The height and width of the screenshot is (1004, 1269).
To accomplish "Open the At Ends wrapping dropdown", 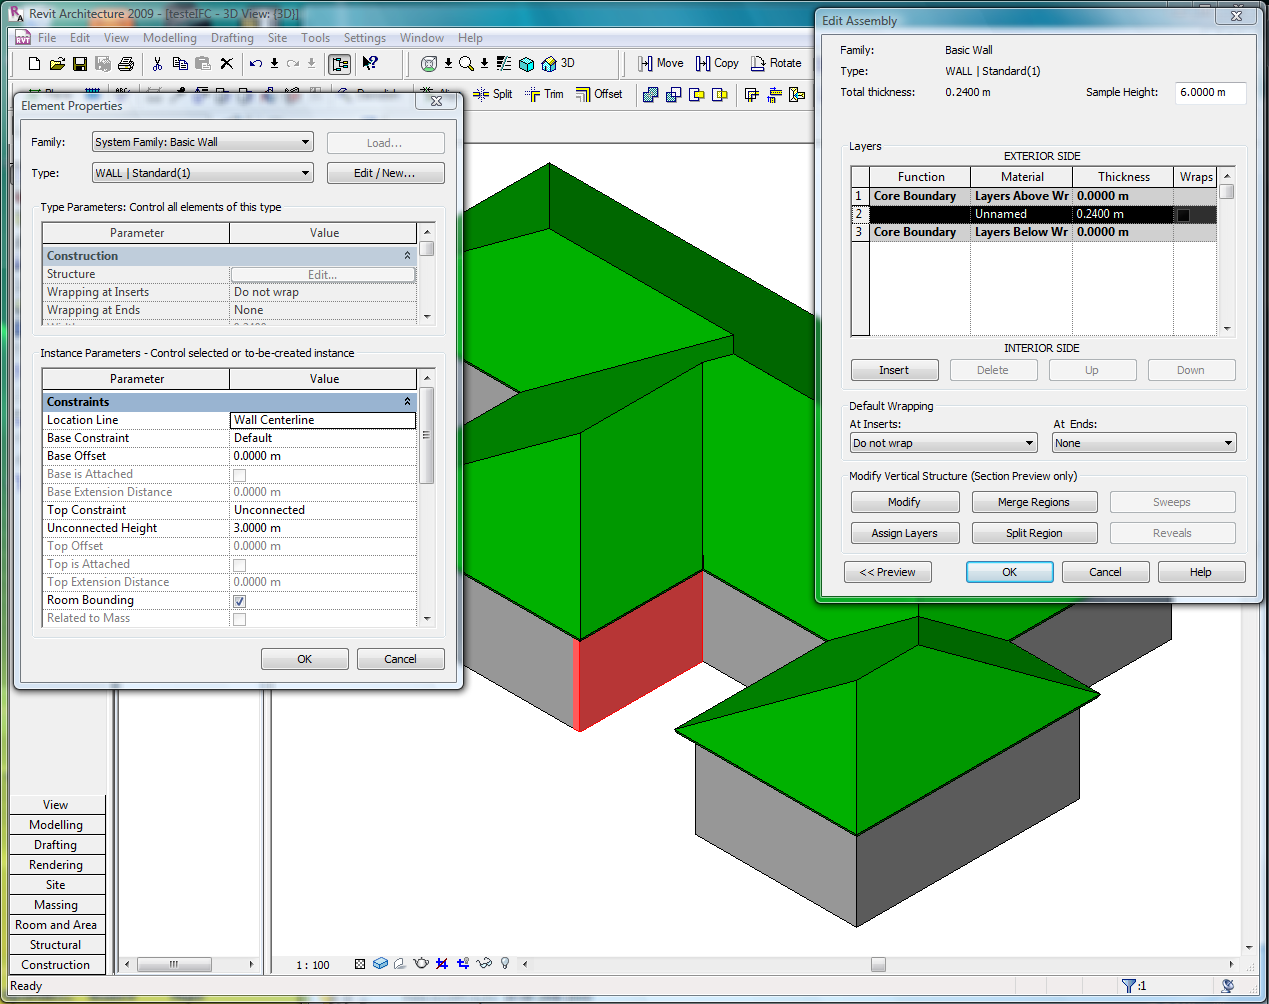I will coord(1144,443).
